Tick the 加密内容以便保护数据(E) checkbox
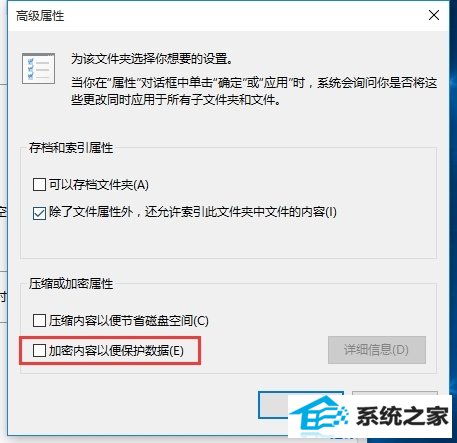This screenshot has height=443, width=457. (x=39, y=350)
